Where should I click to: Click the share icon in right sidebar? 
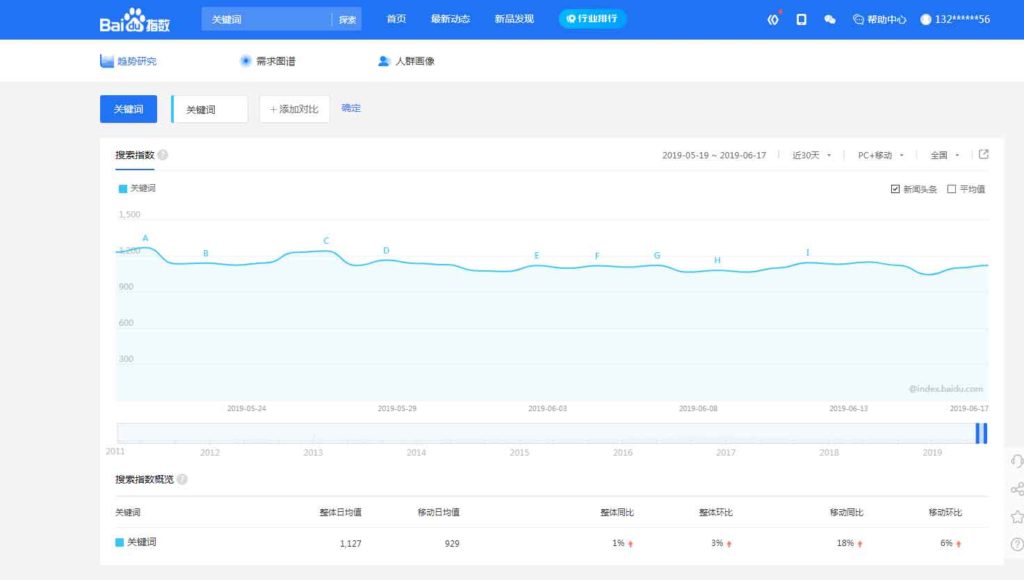[x=1017, y=489]
